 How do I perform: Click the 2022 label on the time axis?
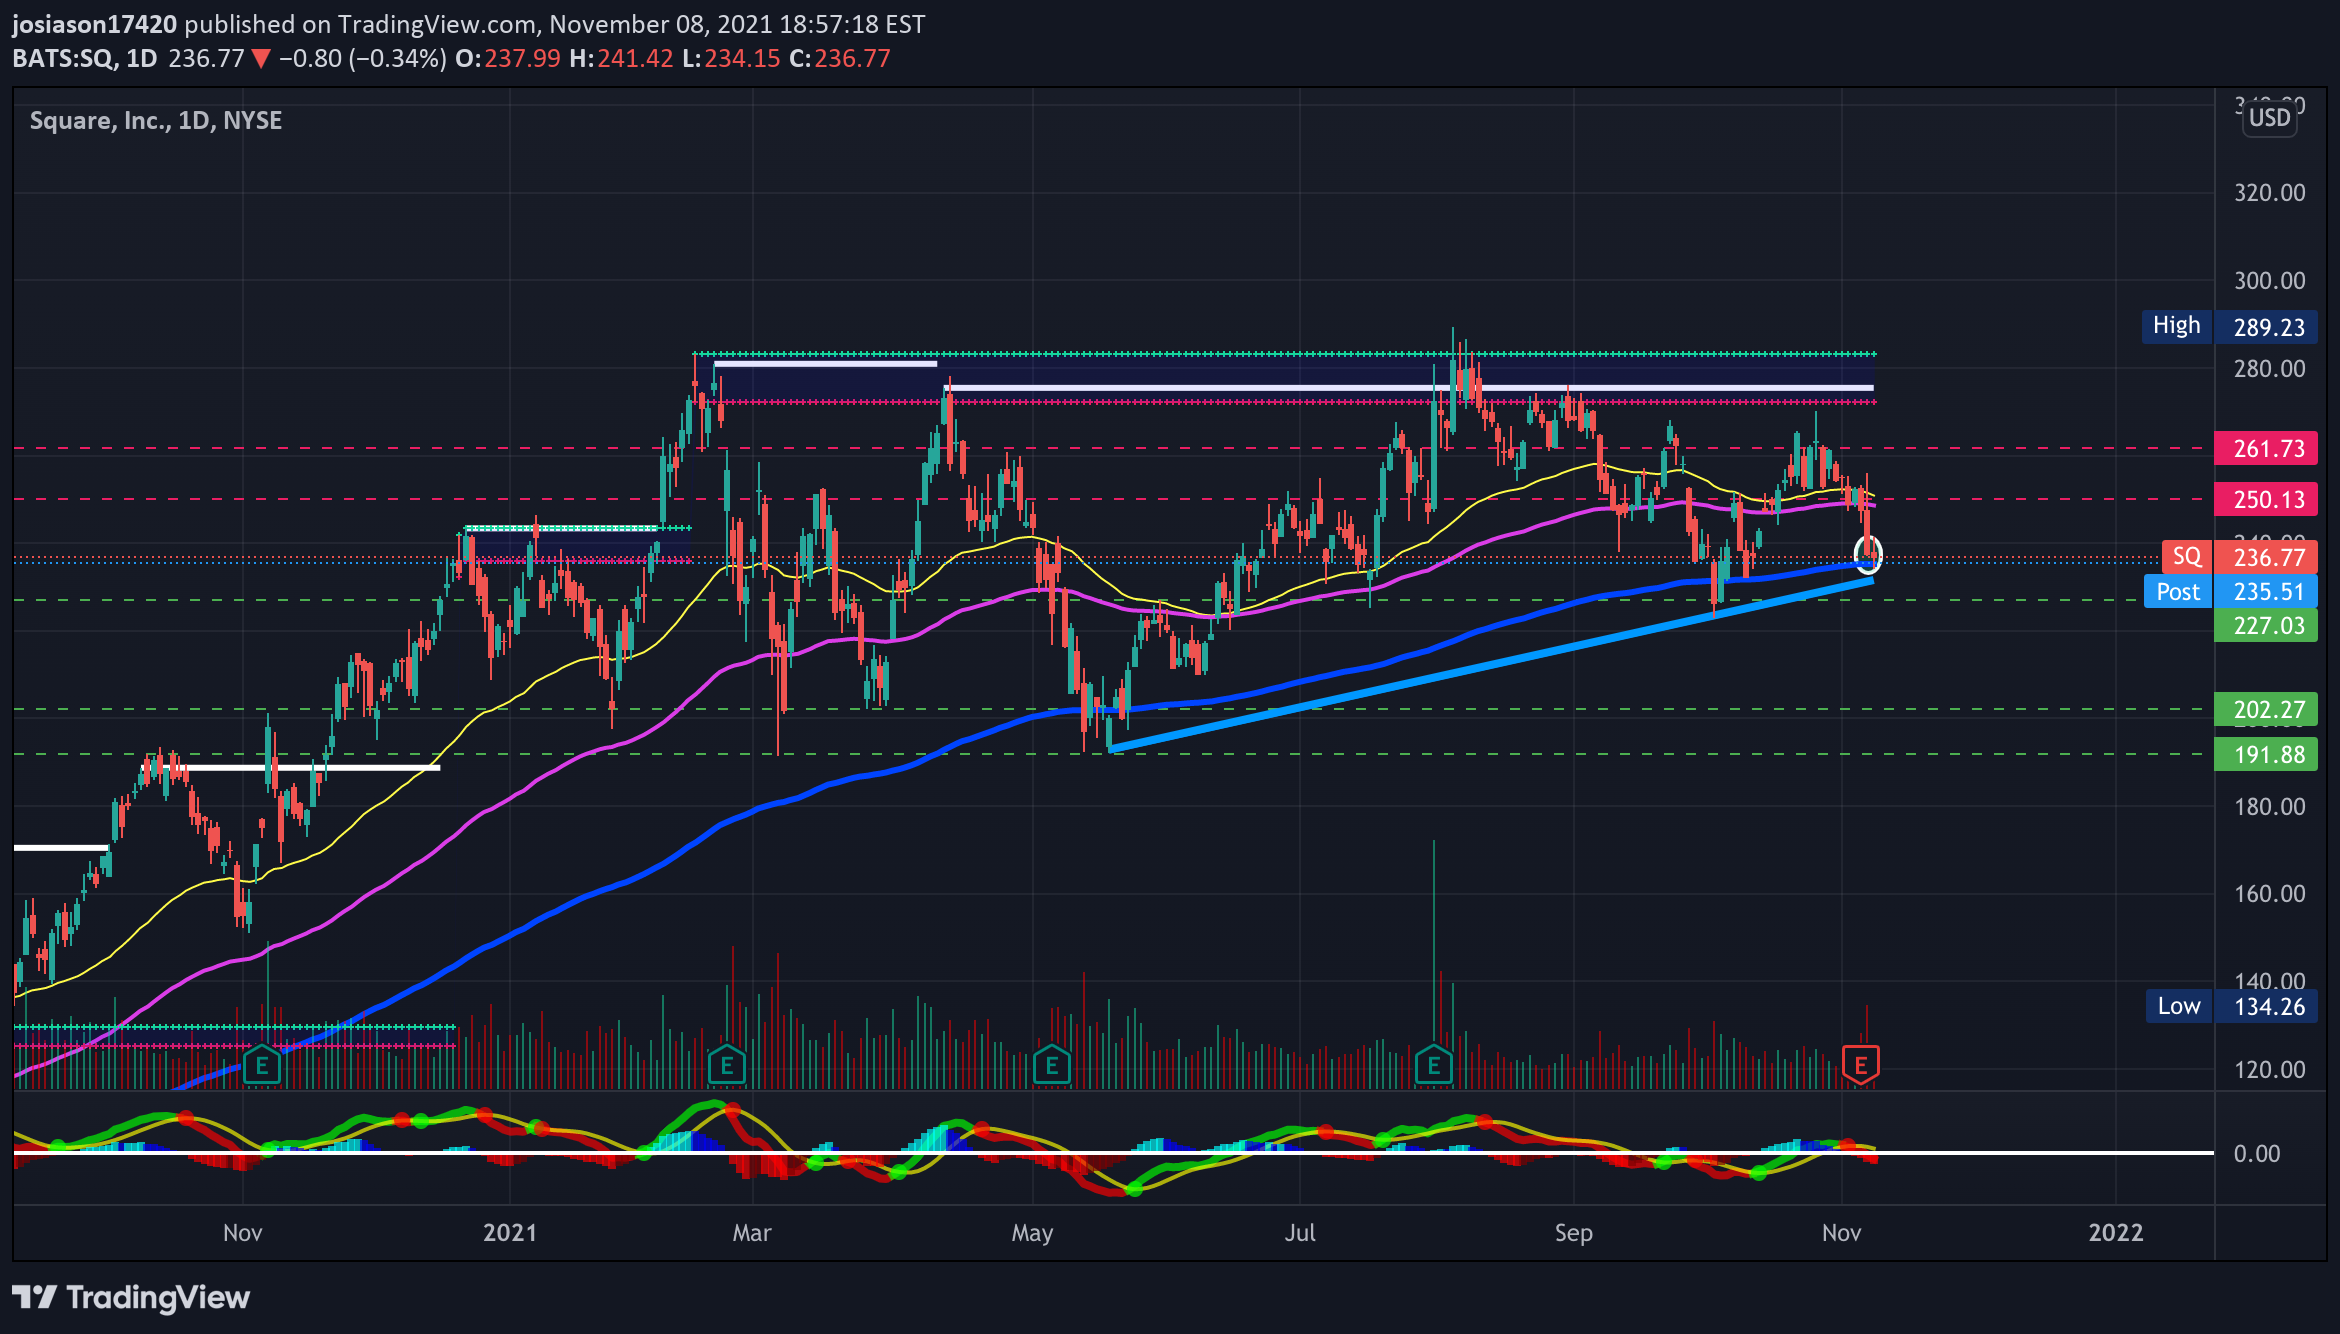pos(2116,1232)
